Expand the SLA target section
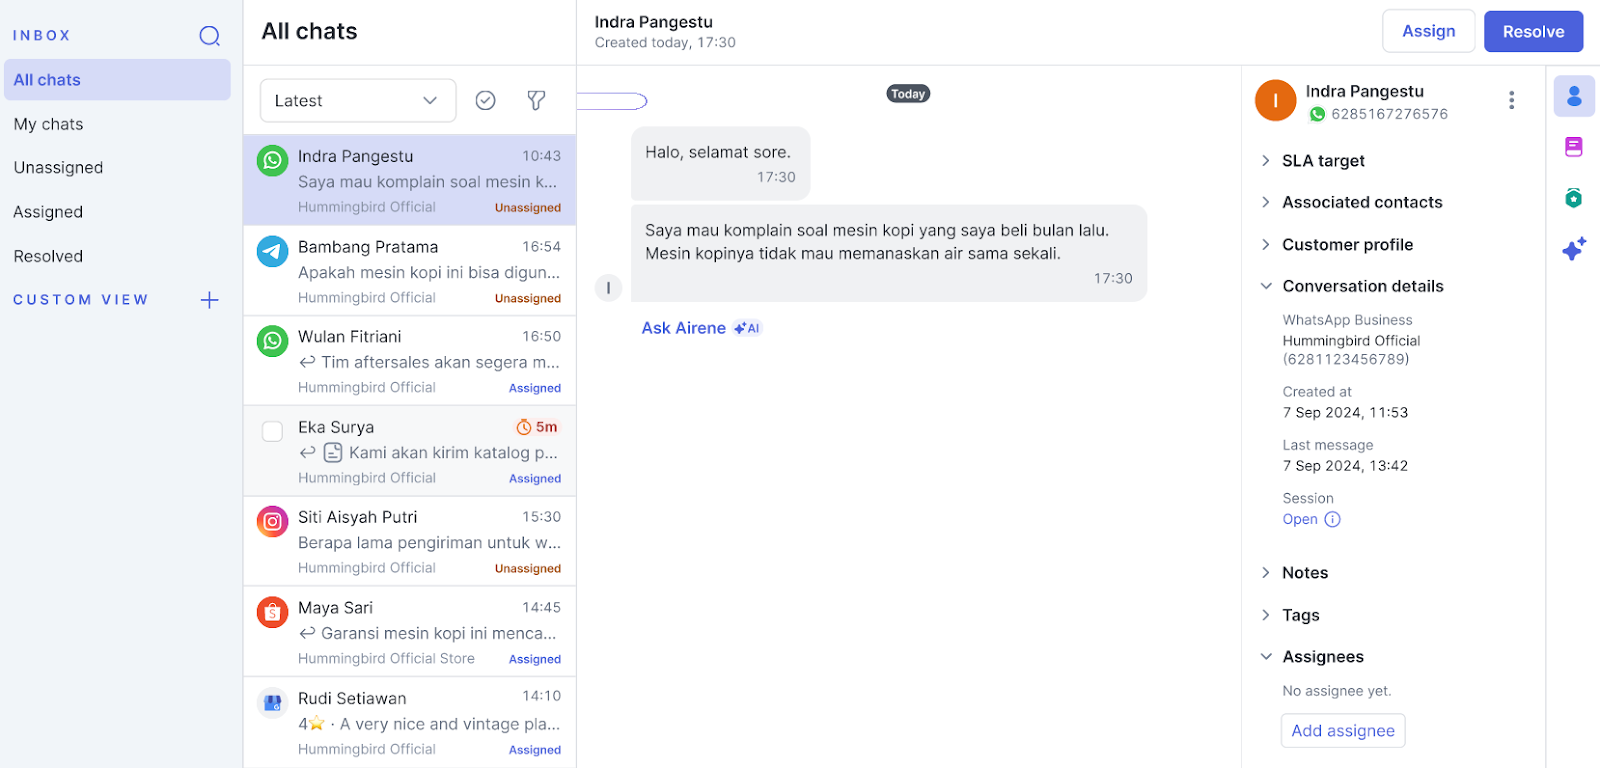This screenshot has height=768, width=1600. (1323, 161)
